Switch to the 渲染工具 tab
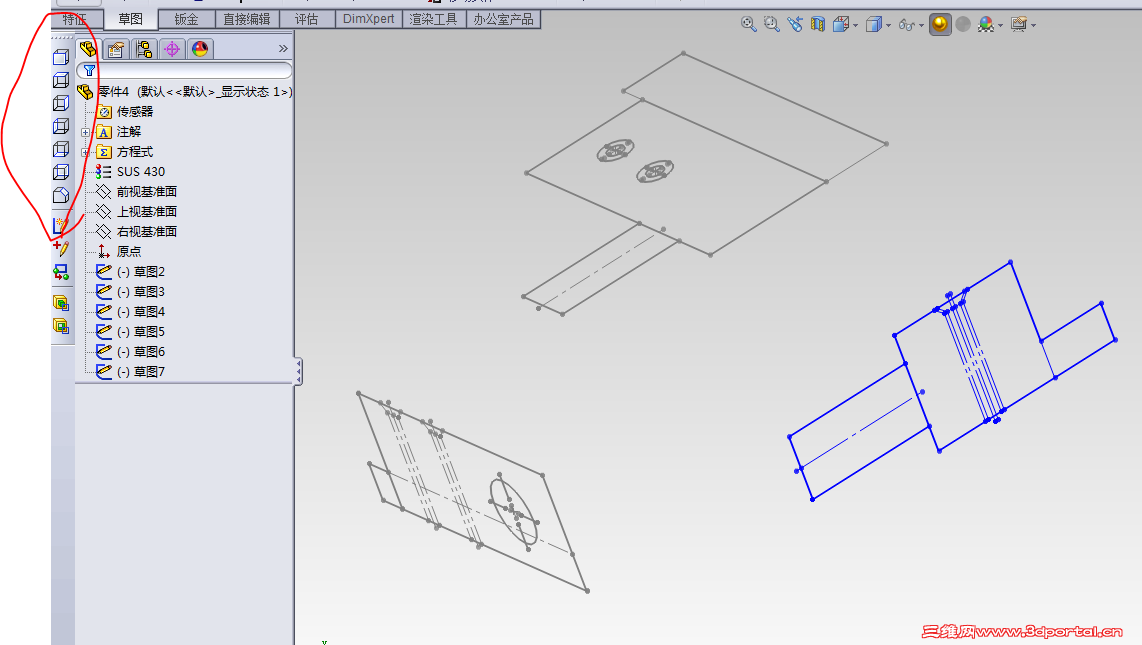Screen dimensions: 1142x645 (433, 19)
